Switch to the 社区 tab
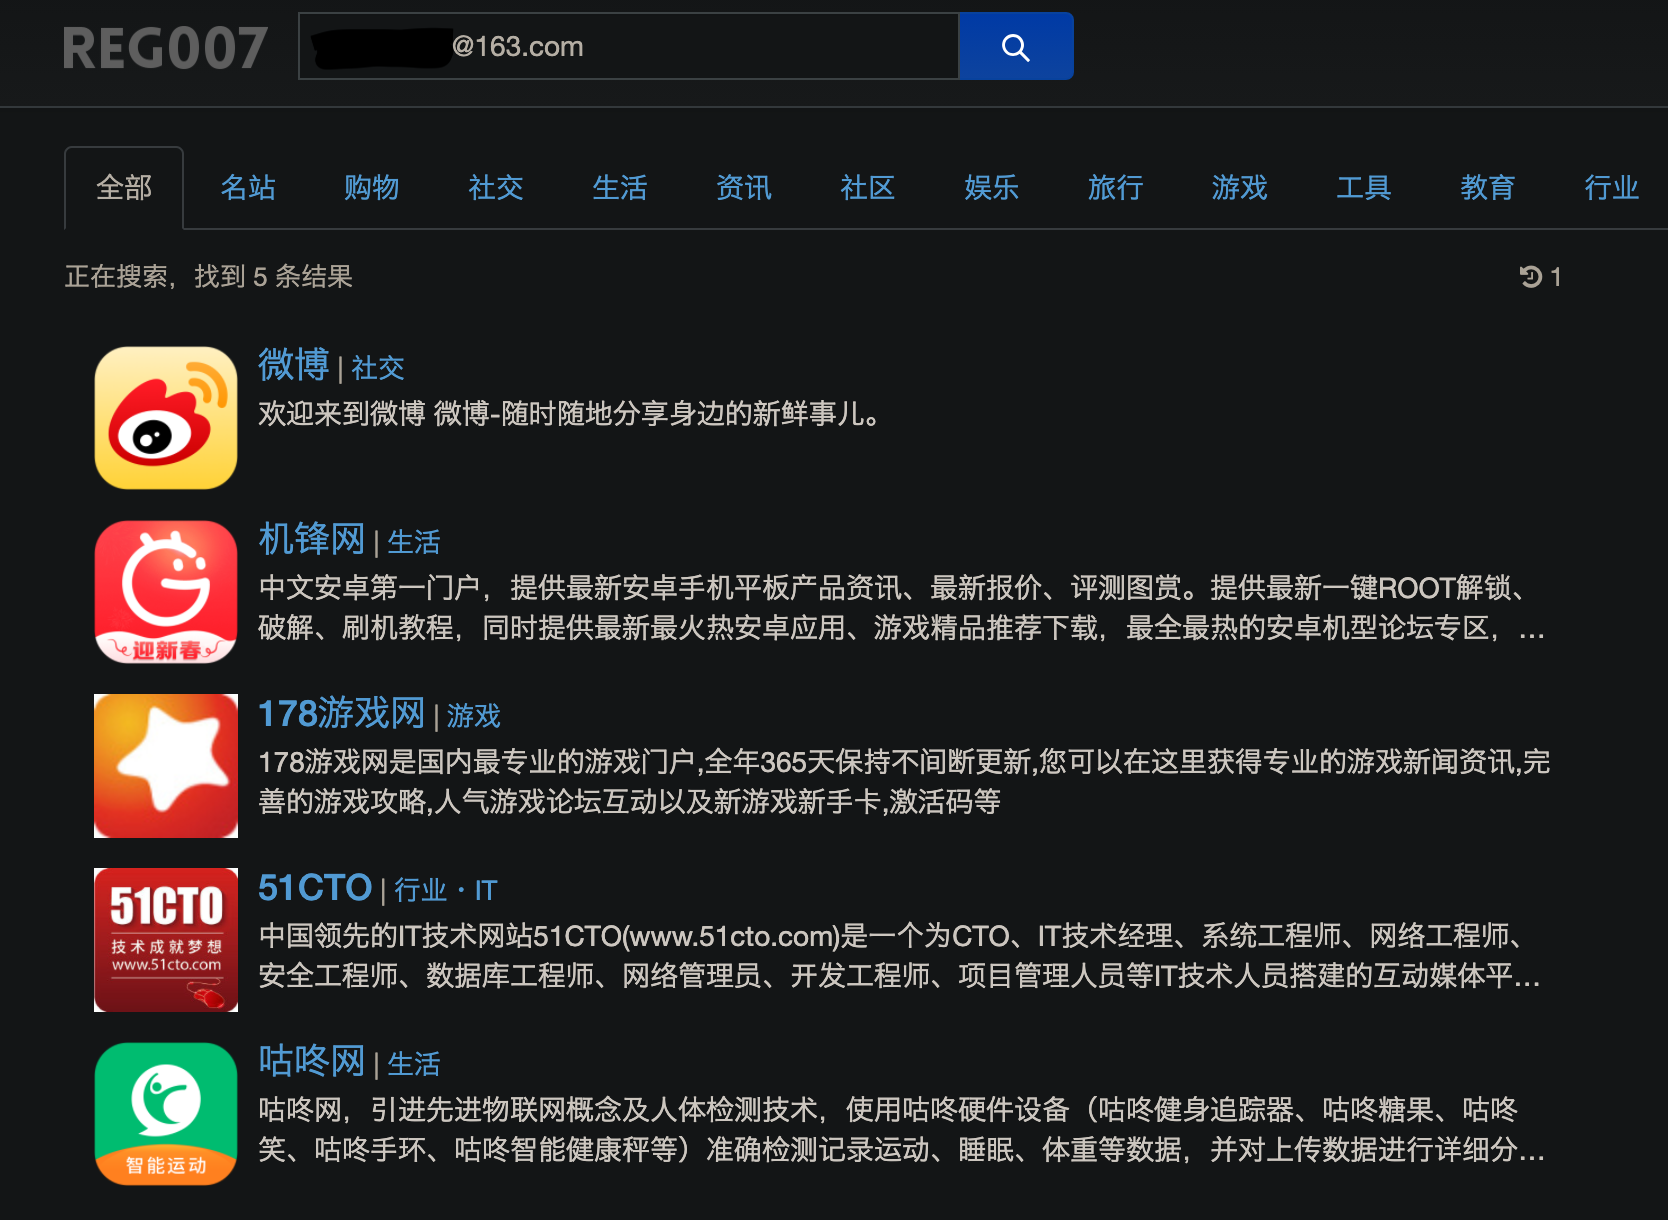Screen dimensions: 1668x1220 coord(868,188)
